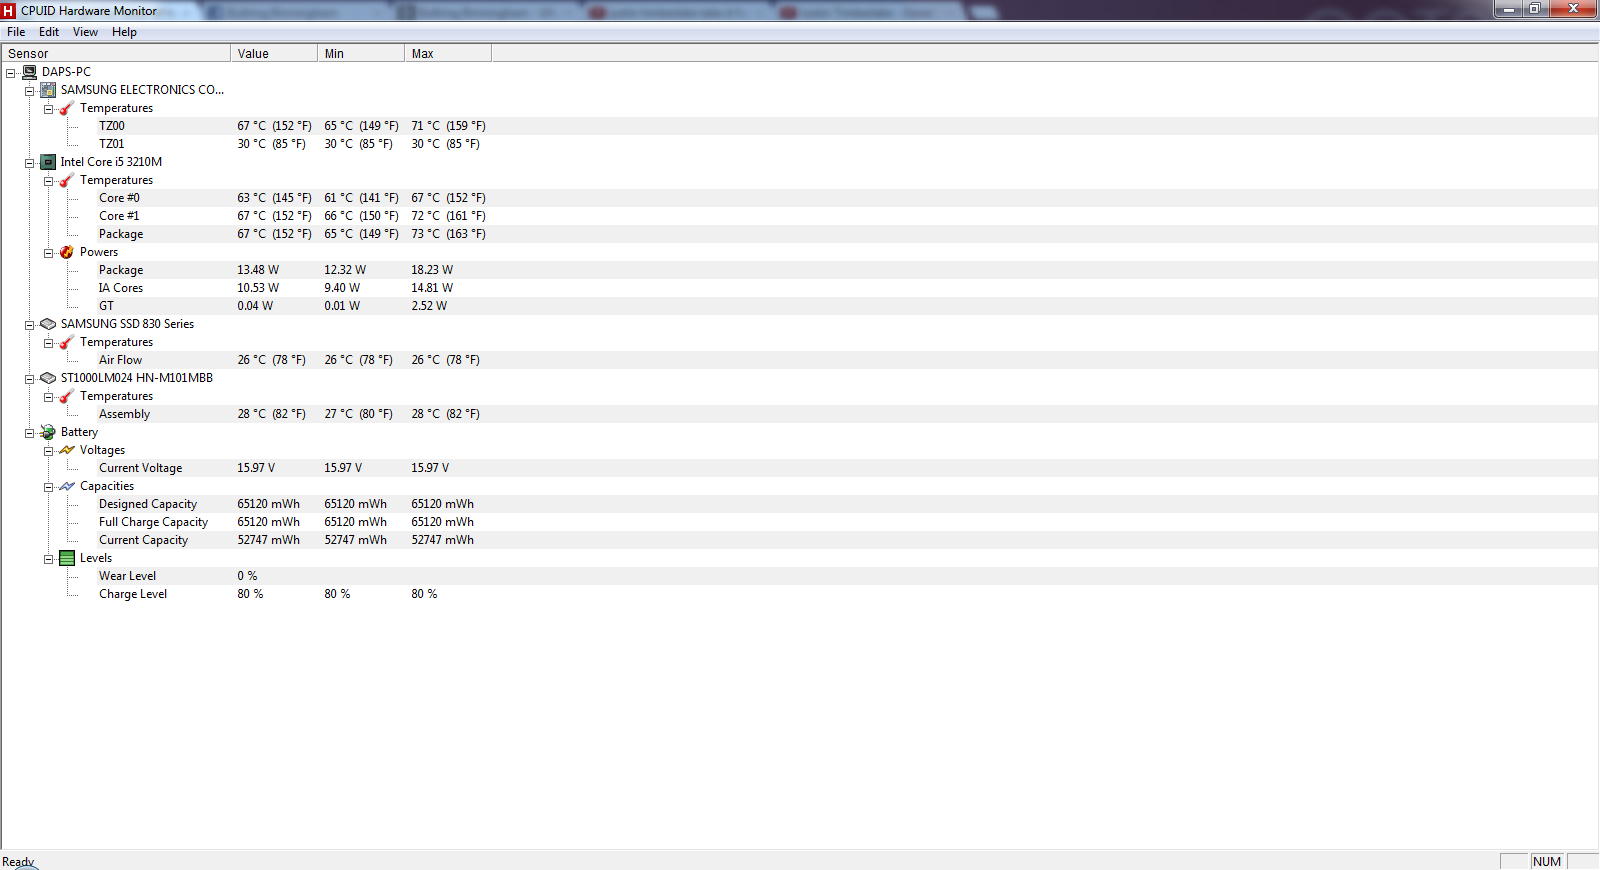Image resolution: width=1600 pixels, height=870 pixels.
Task: Collapse Temperatures under SAMSUNG SSD 830
Action: point(48,343)
